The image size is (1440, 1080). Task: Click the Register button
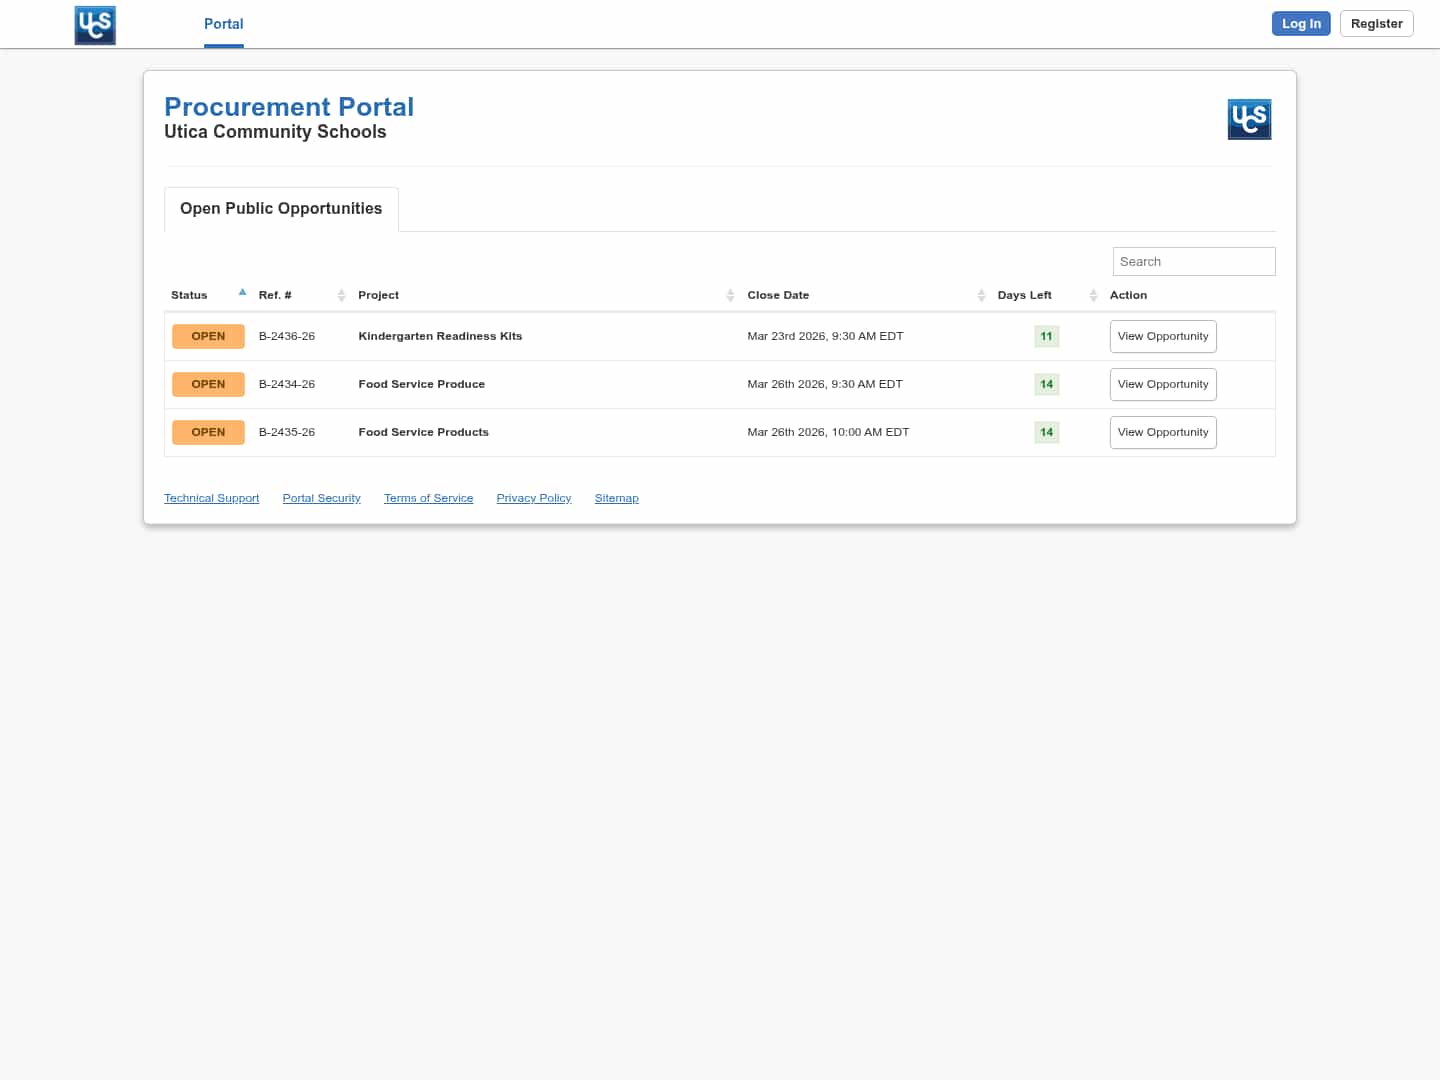pos(1376,24)
